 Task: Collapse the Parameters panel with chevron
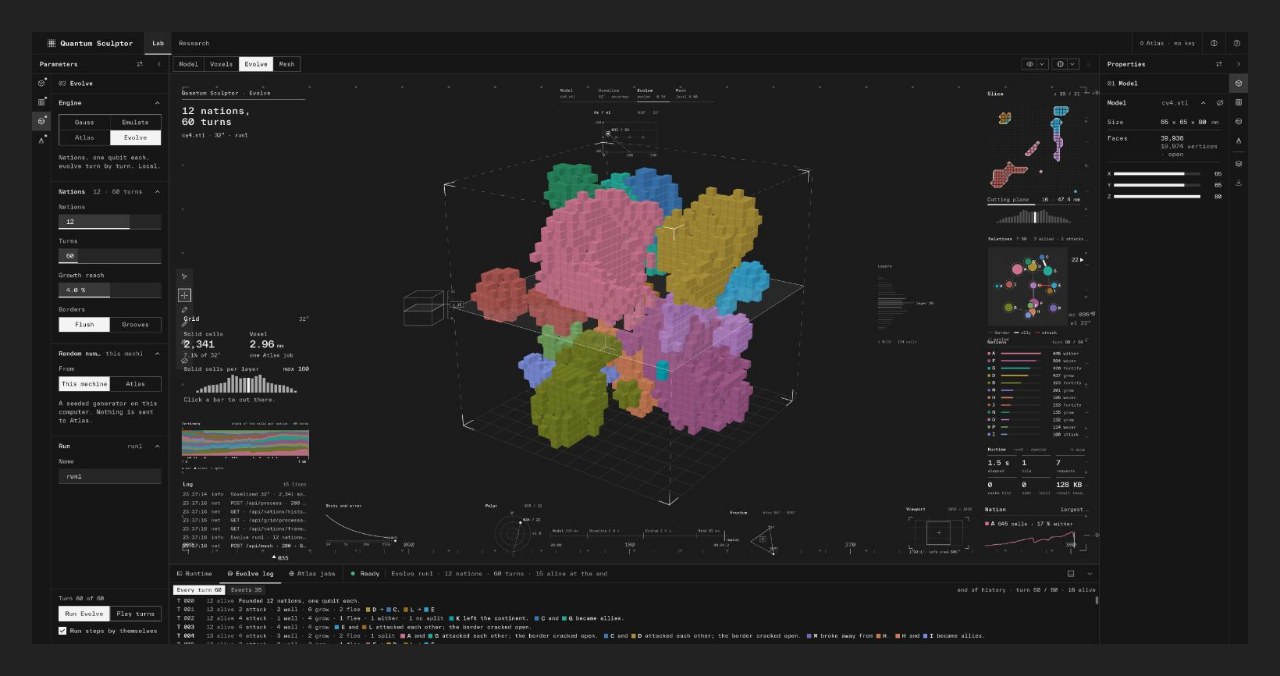[x=159, y=64]
